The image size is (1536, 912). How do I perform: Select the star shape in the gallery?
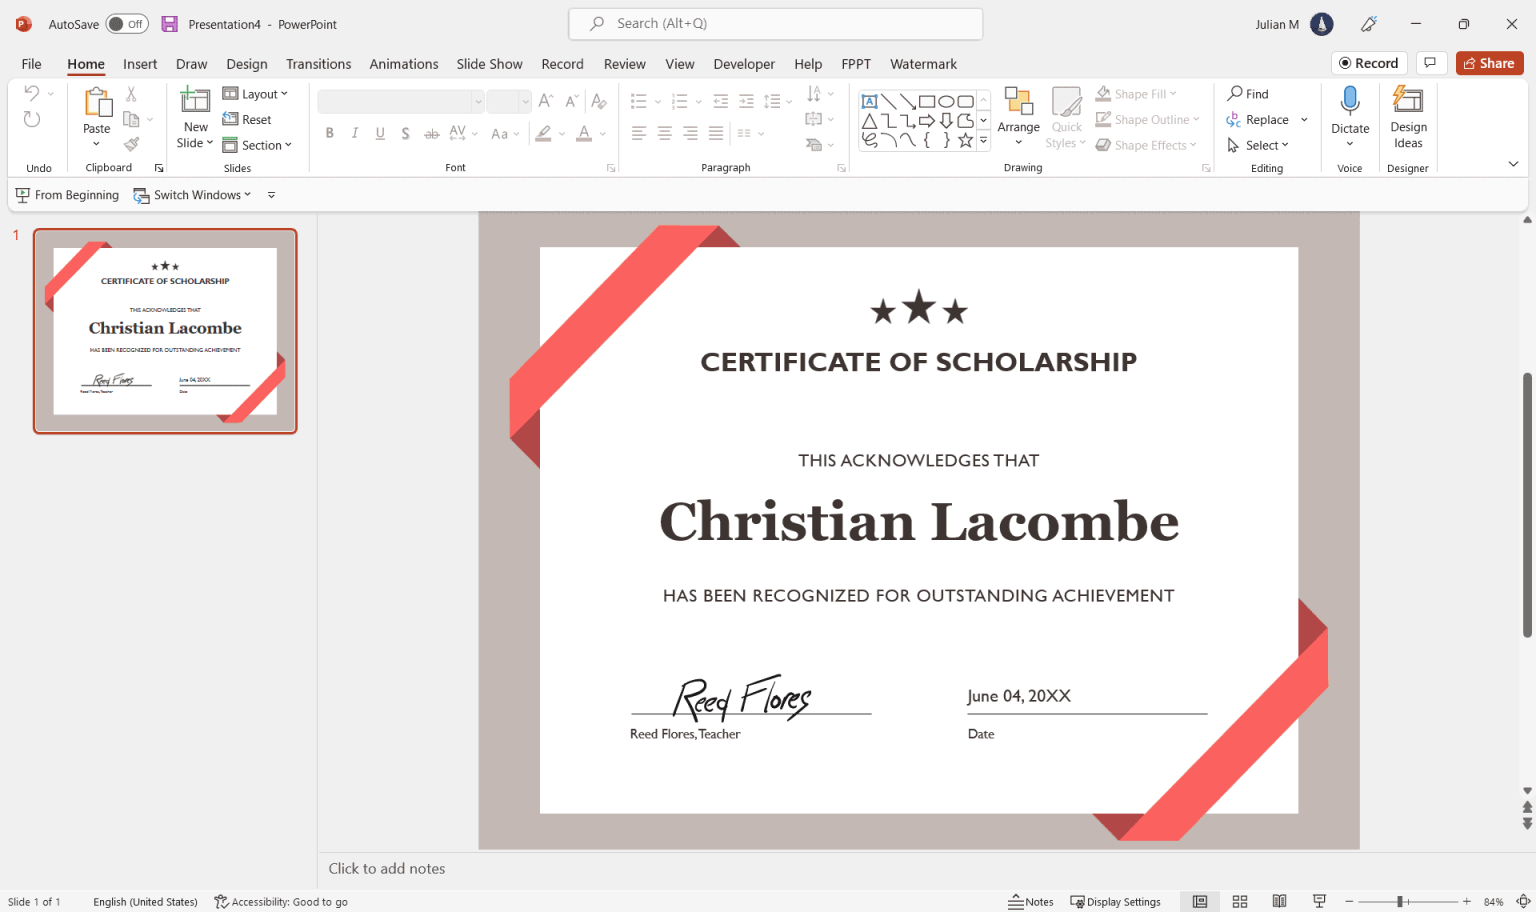[x=966, y=141]
